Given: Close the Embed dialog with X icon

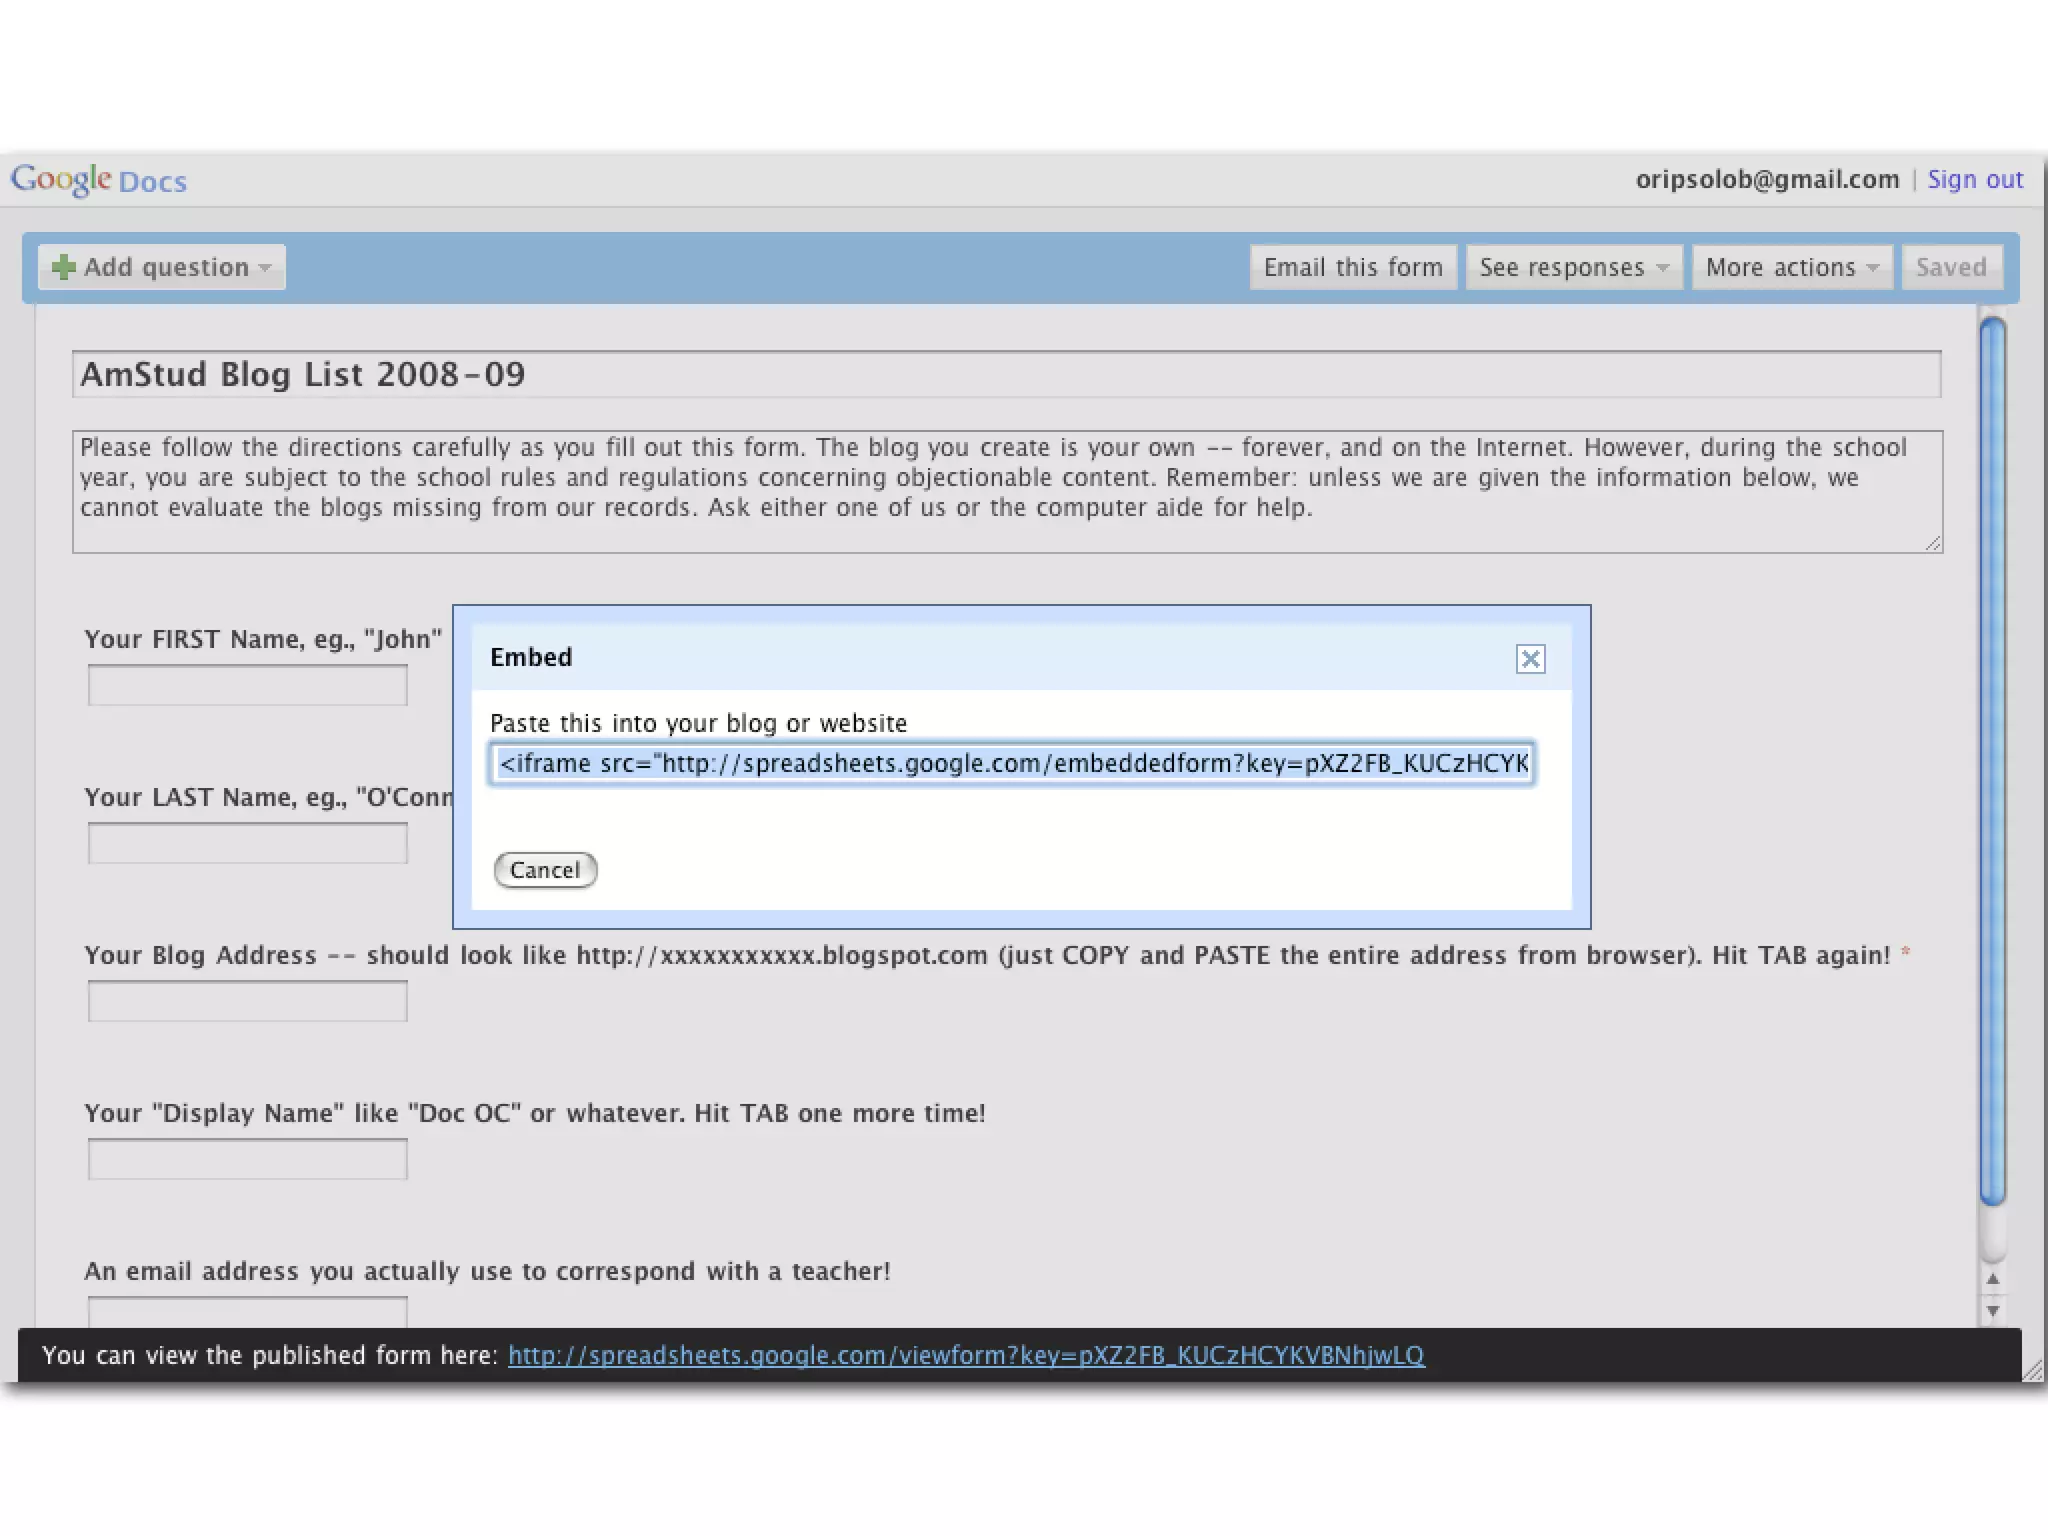Looking at the screenshot, I should coord(1530,659).
